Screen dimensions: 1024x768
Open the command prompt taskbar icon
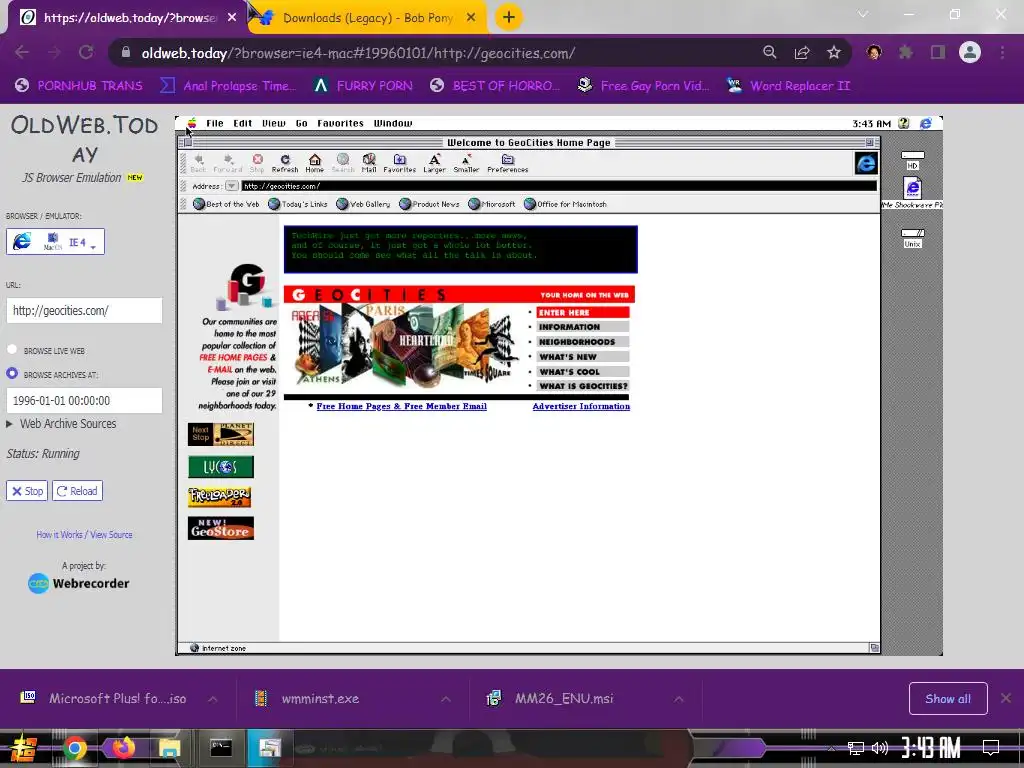221,748
